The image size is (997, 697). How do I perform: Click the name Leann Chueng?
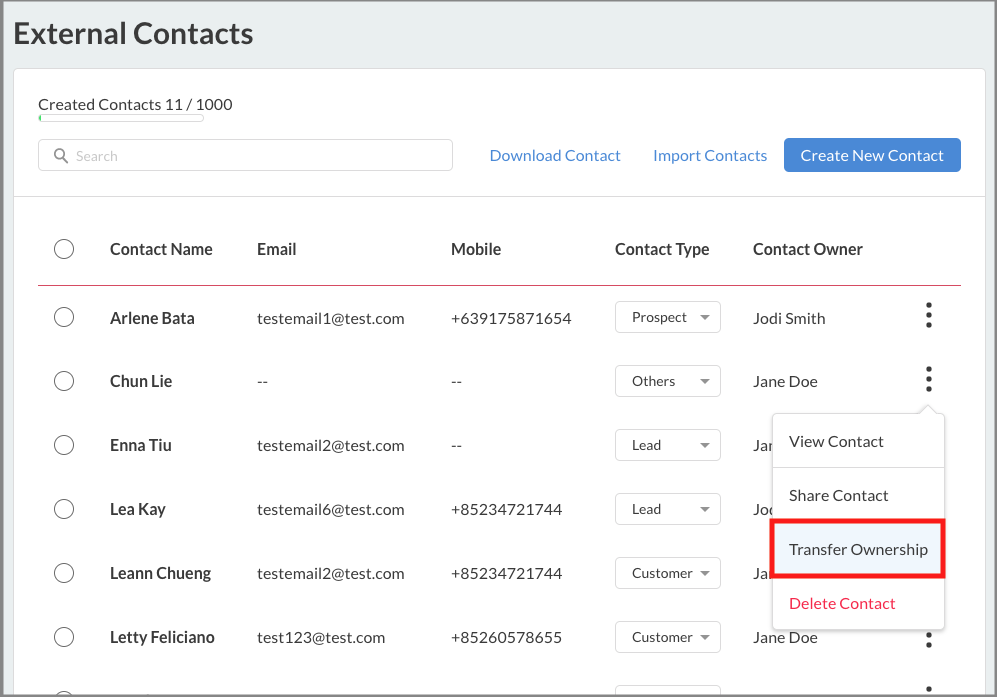(x=160, y=574)
